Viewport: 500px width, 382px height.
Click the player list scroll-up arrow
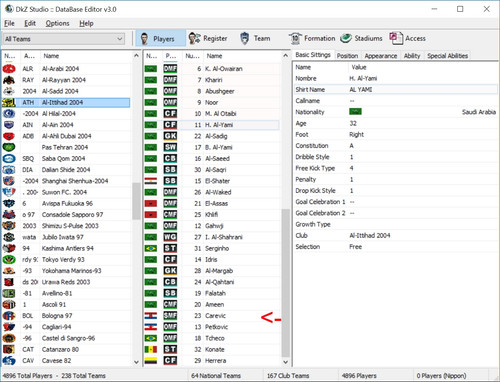(x=285, y=55)
